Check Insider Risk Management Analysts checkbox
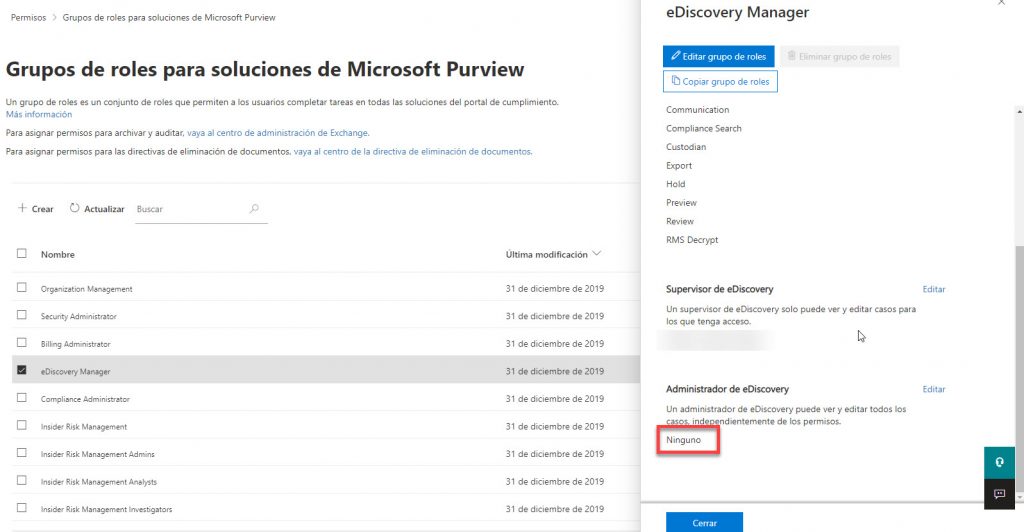 click(22, 480)
